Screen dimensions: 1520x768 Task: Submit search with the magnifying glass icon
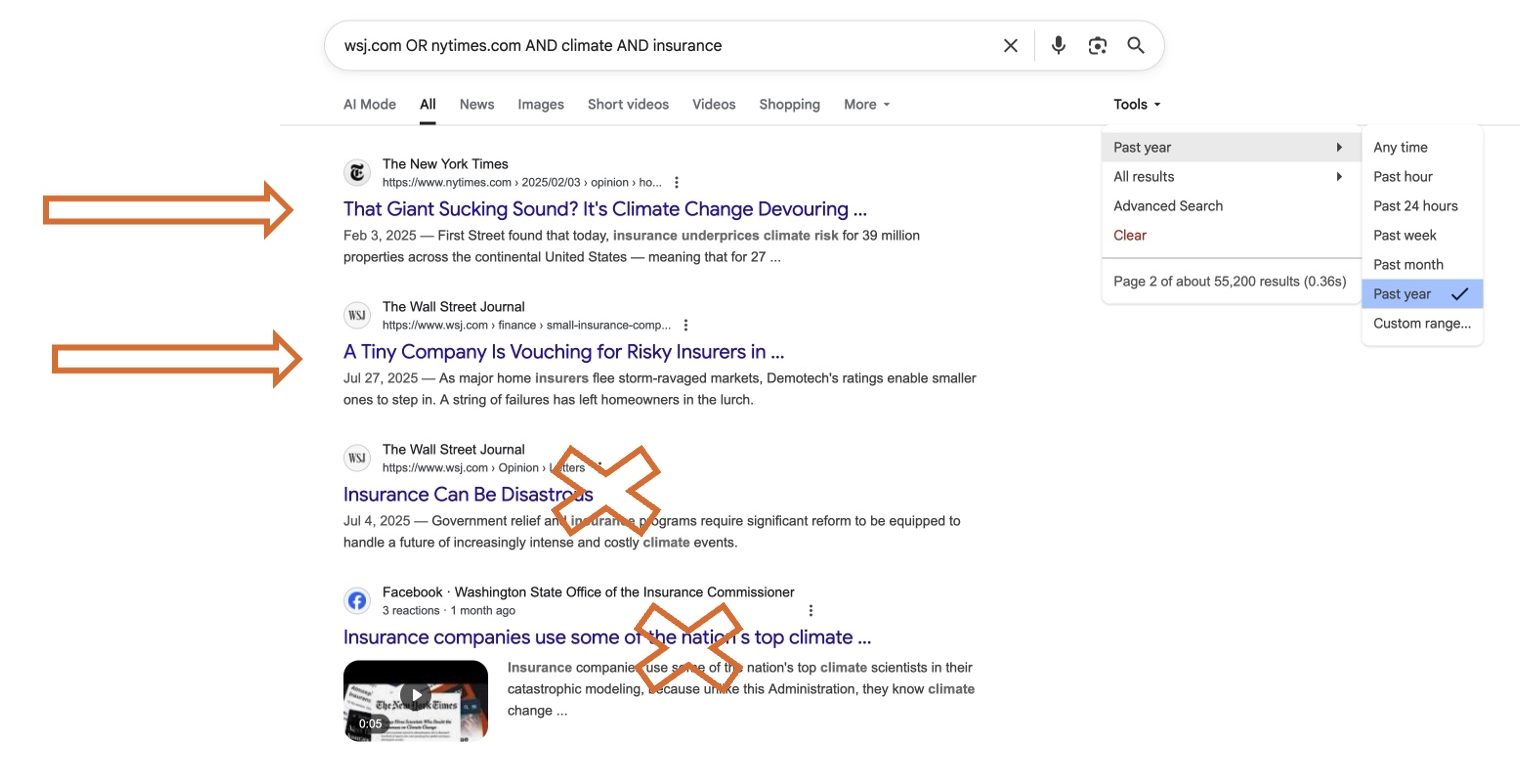pyautogui.click(x=1136, y=45)
